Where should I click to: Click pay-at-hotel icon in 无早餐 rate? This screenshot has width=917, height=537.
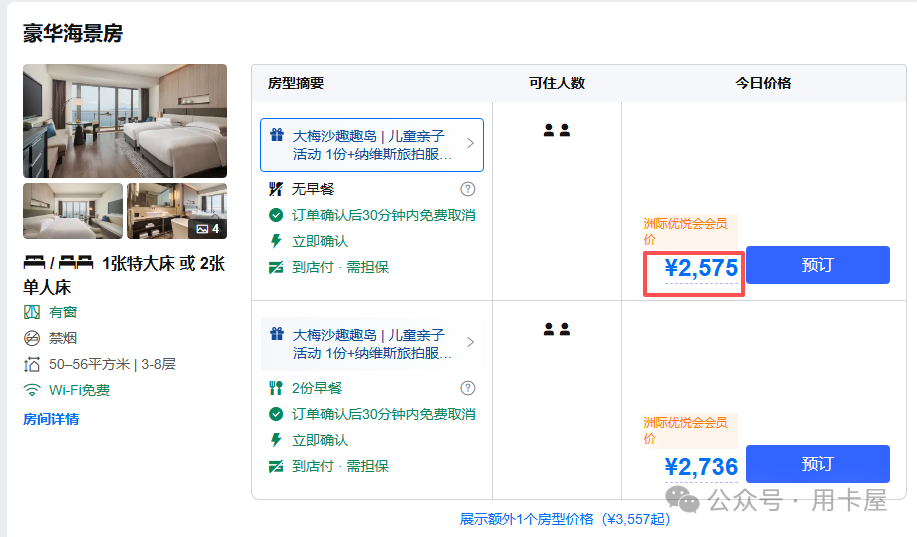click(x=275, y=267)
